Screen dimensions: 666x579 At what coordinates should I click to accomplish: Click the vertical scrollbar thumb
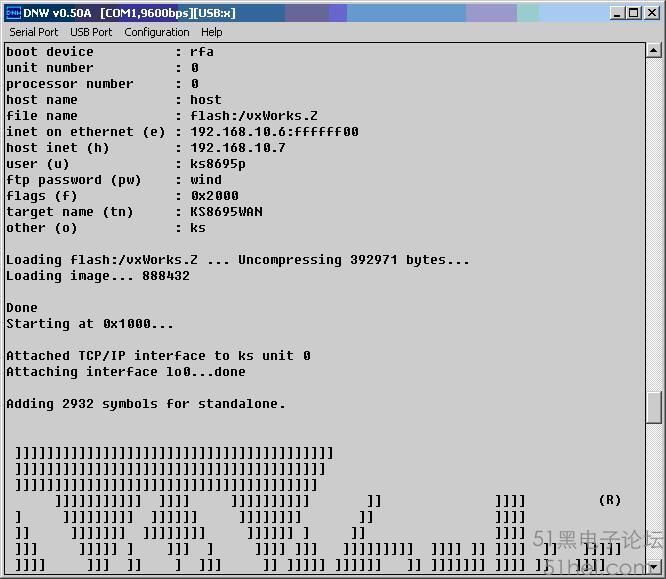point(653,407)
